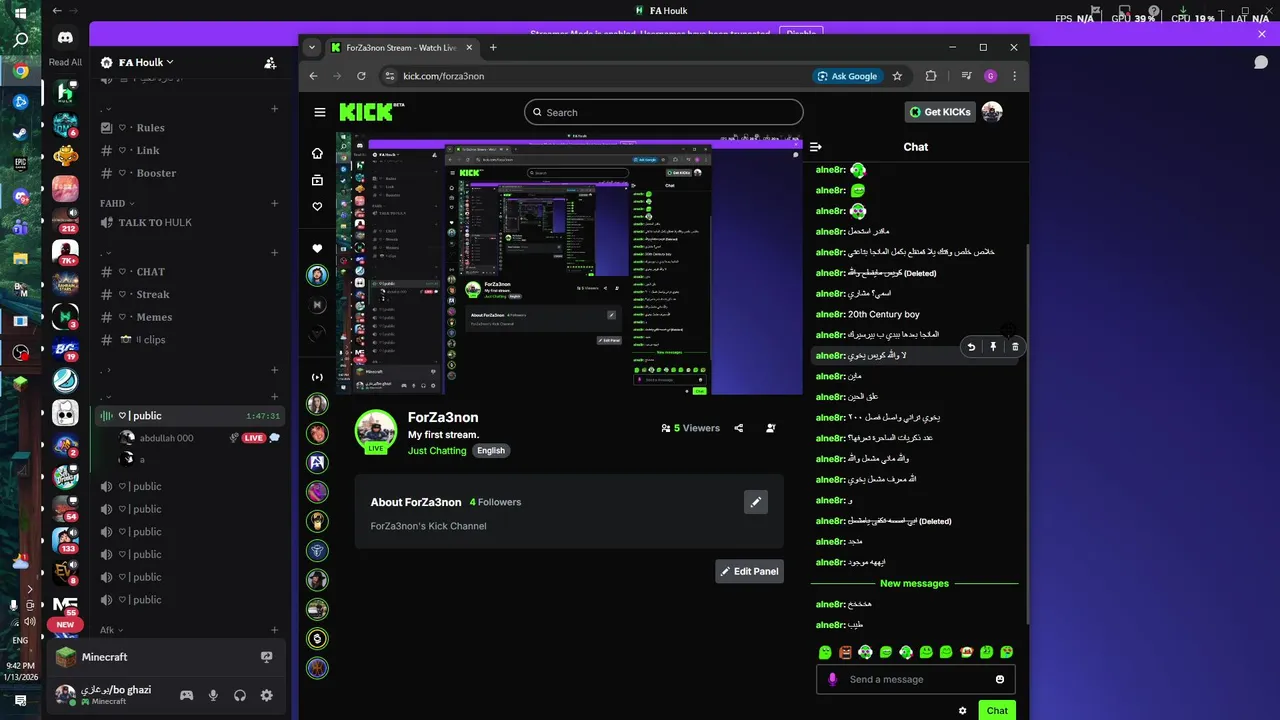
Task: Bookmark this tab with the star icon
Action: pyautogui.click(x=897, y=76)
